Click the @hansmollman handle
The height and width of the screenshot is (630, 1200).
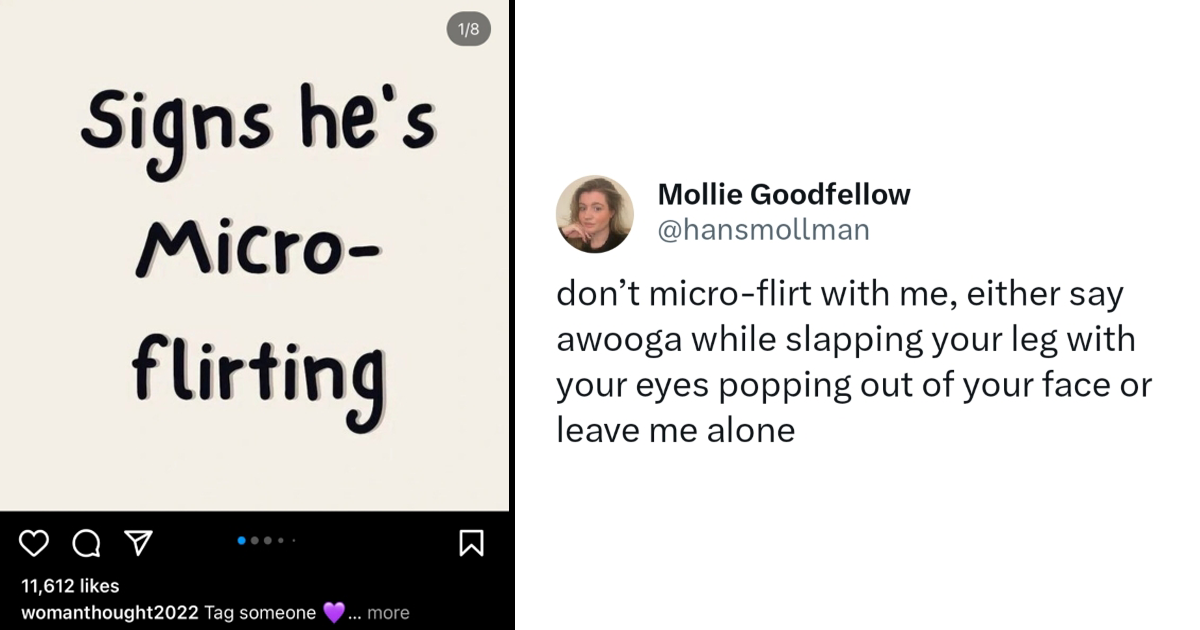coord(763,230)
